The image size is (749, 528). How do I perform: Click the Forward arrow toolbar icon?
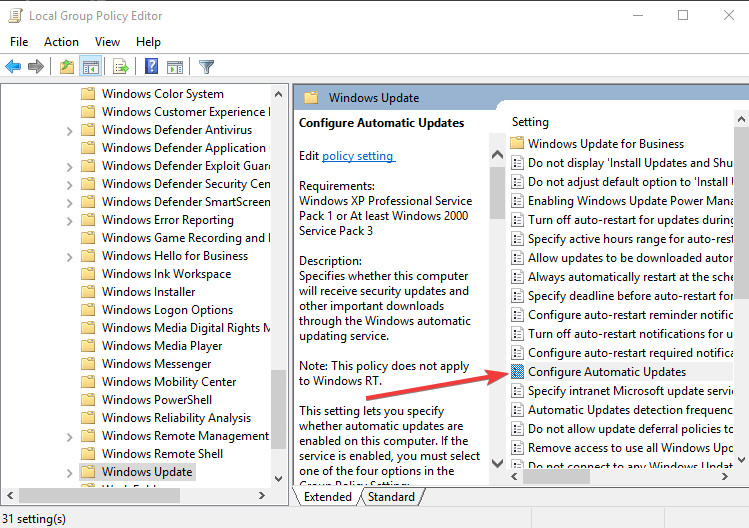(x=36, y=66)
